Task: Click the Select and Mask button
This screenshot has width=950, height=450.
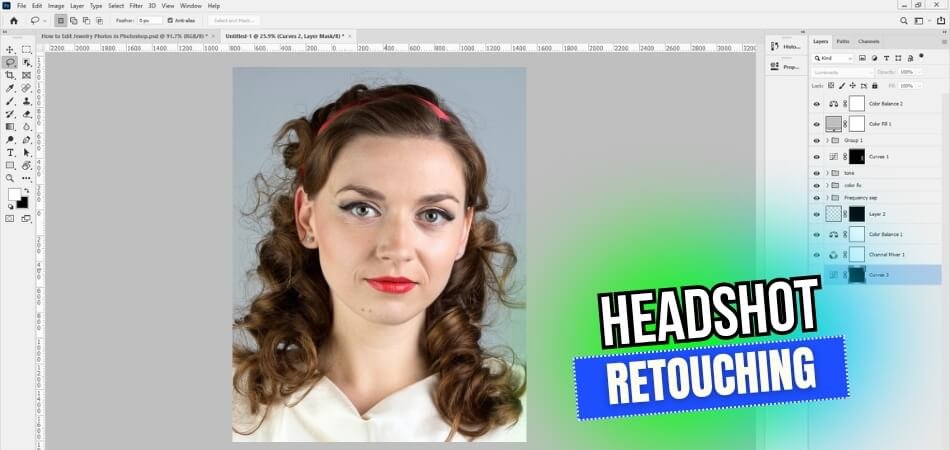Action: [233, 21]
